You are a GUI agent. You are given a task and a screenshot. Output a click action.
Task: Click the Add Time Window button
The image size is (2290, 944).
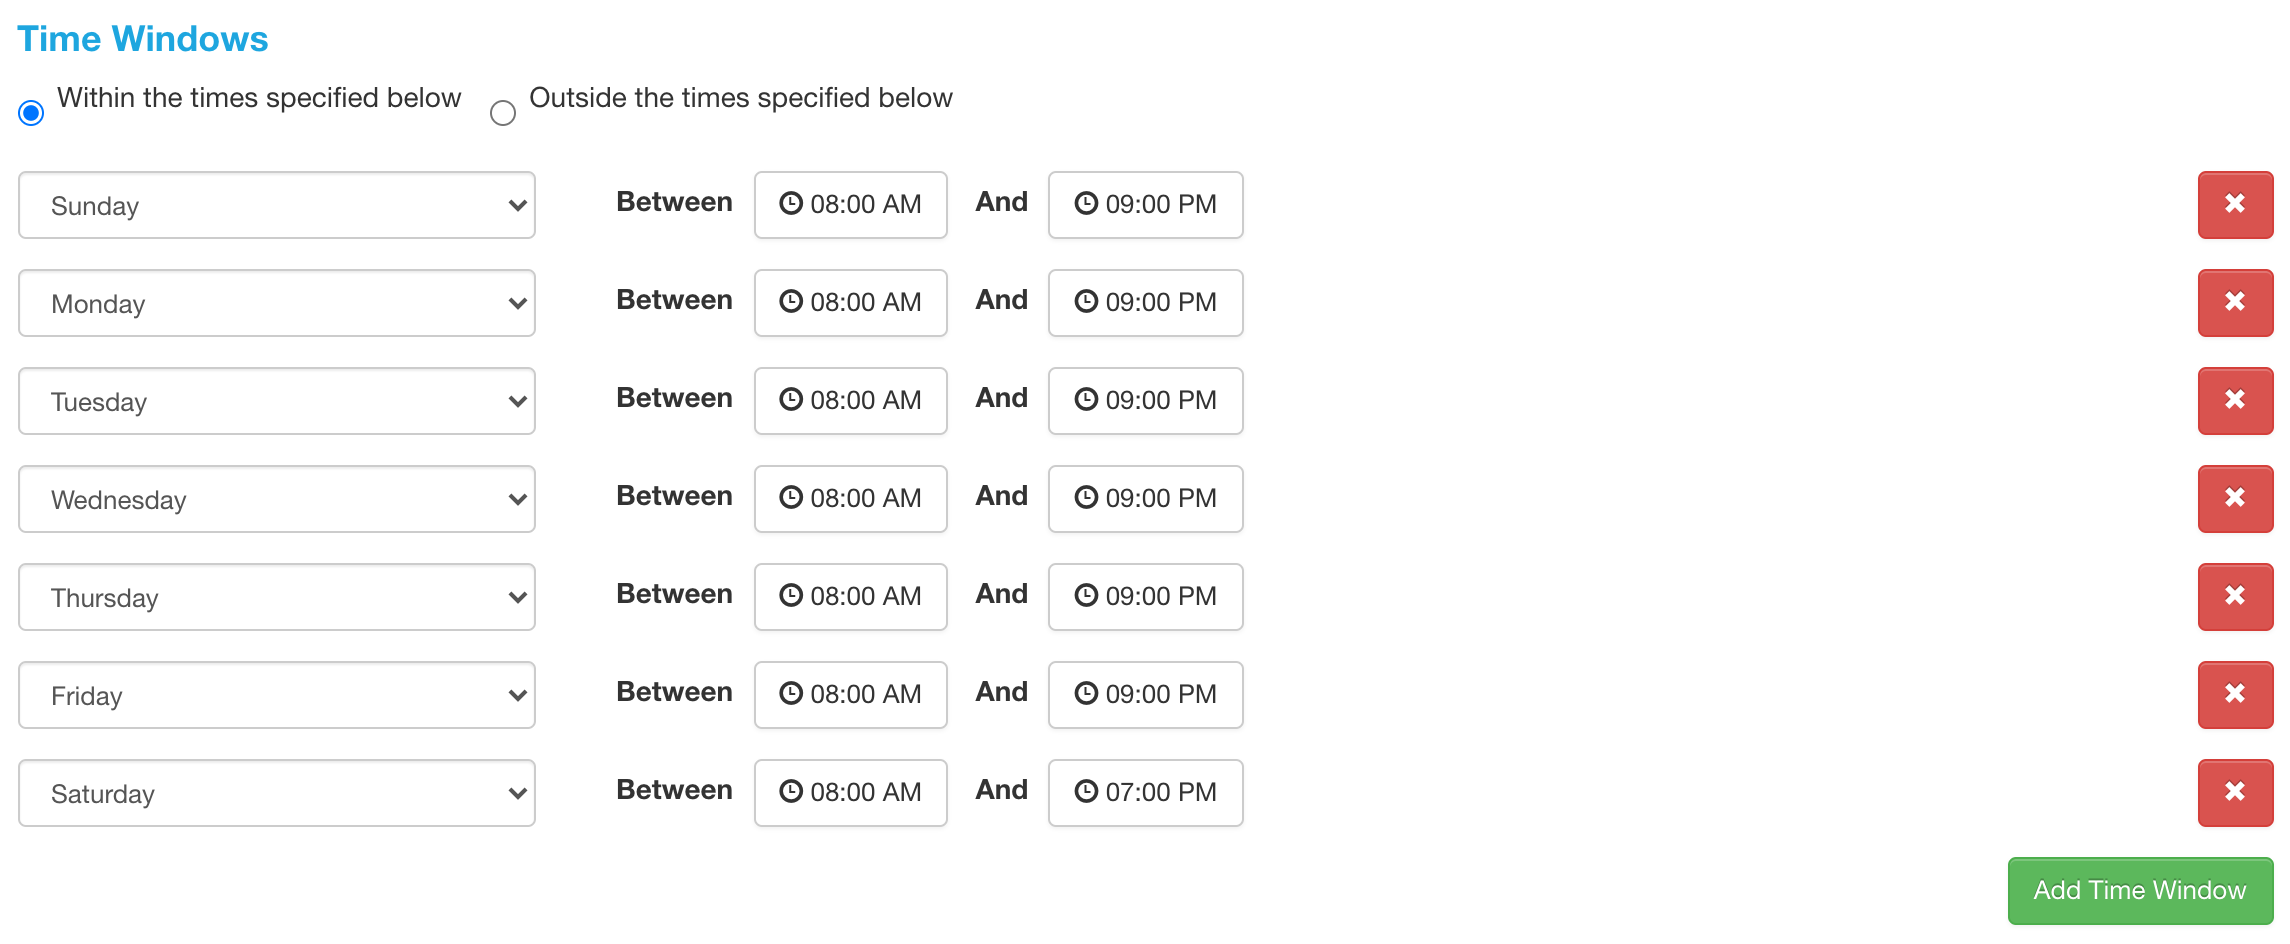[x=2140, y=890]
